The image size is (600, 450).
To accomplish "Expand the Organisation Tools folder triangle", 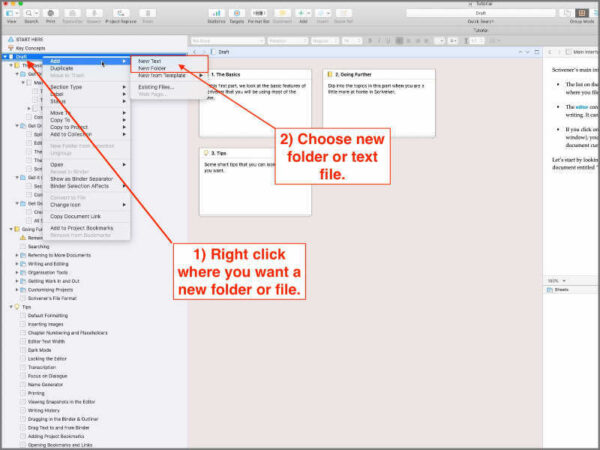I will (17, 272).
